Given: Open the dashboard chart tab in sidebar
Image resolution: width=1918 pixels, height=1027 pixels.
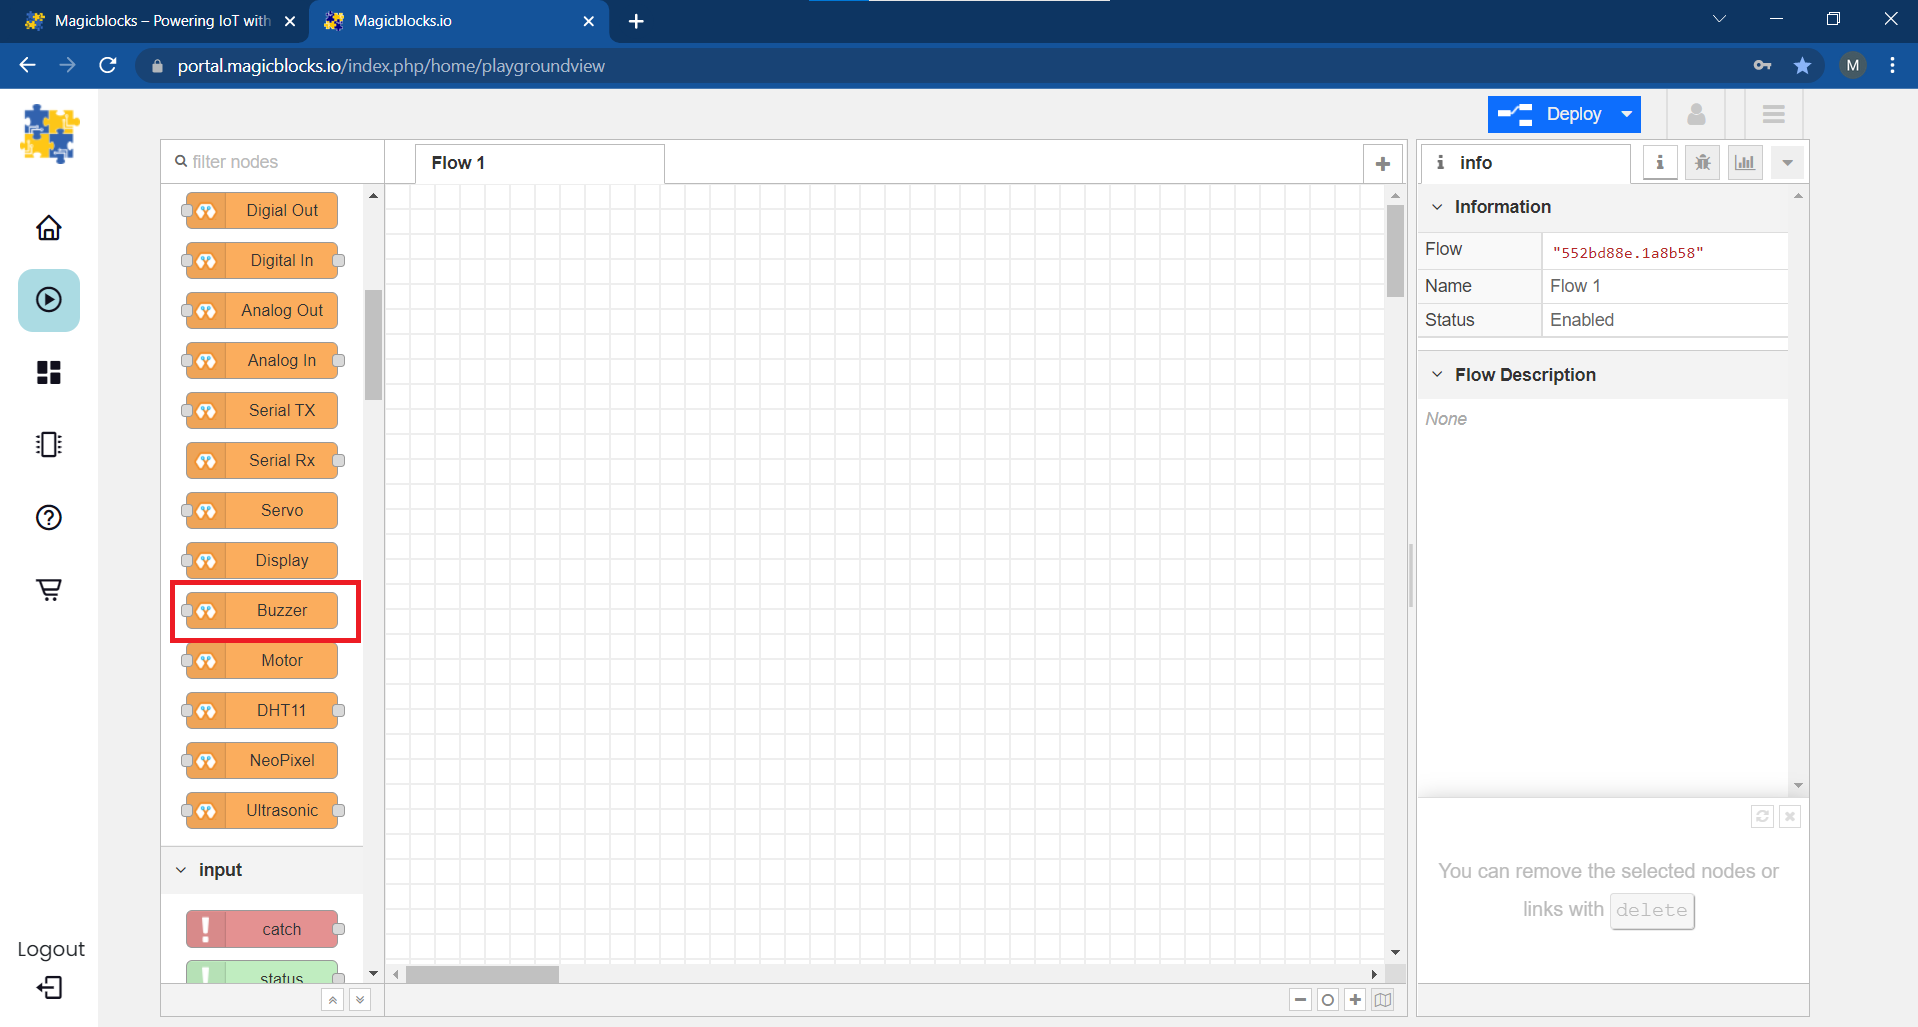Looking at the screenshot, I should pyautogui.click(x=1744, y=163).
